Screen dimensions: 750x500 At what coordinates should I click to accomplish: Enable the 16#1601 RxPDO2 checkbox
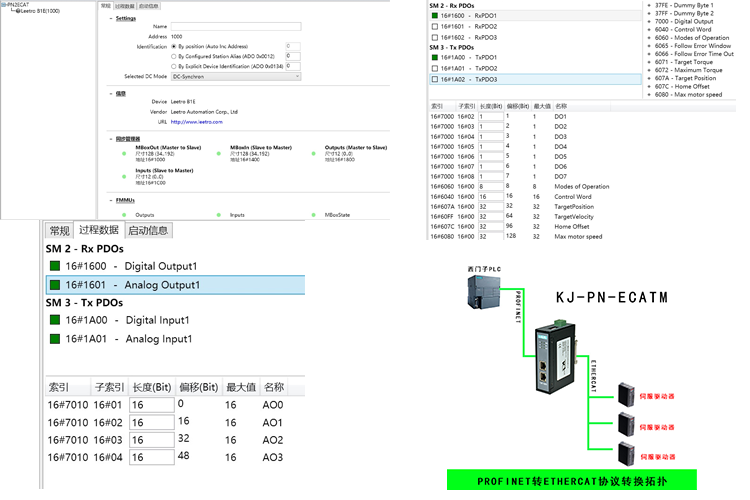(434, 27)
